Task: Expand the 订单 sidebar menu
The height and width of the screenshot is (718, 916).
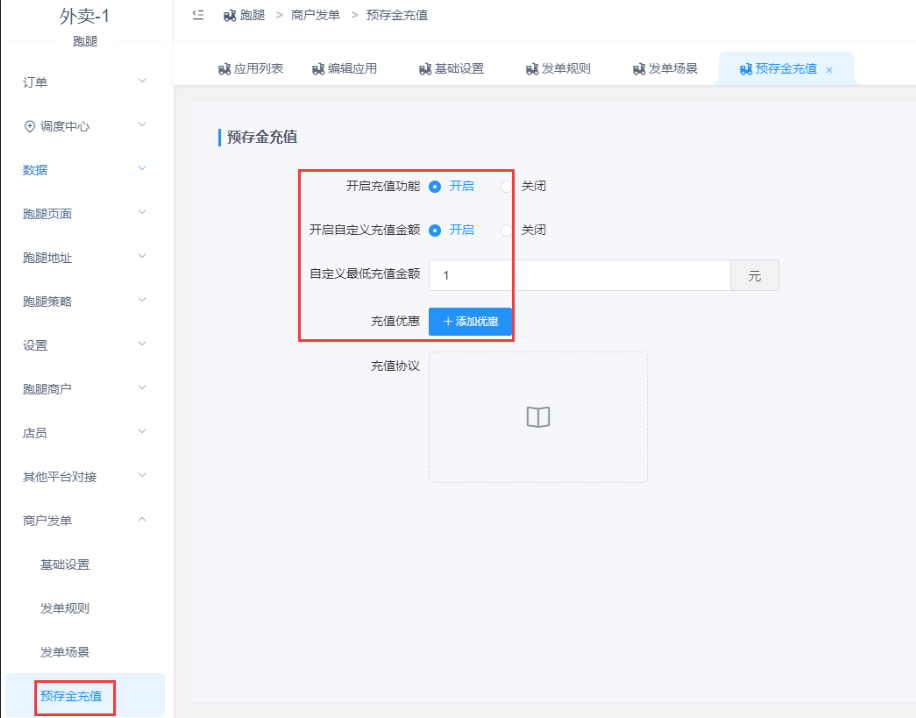Action: [85, 82]
